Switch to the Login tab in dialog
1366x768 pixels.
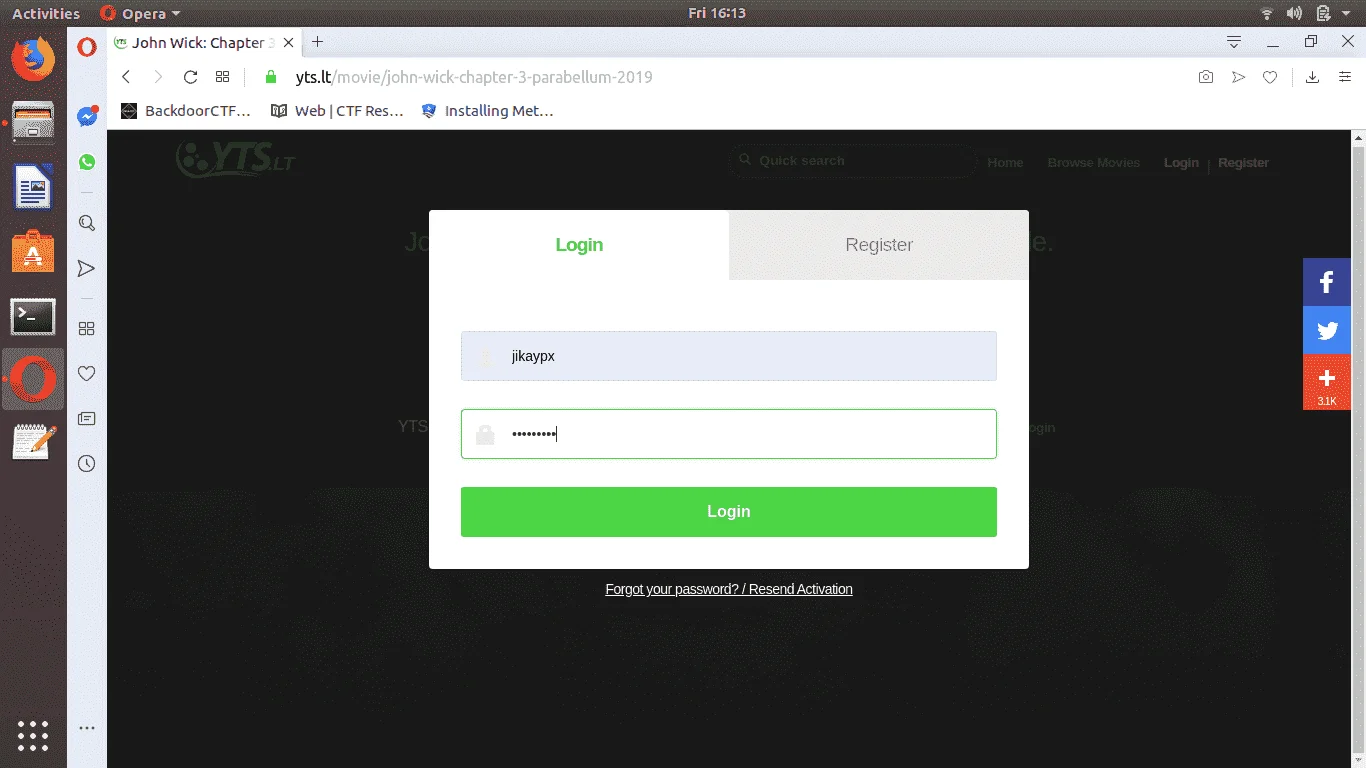pyautogui.click(x=579, y=245)
